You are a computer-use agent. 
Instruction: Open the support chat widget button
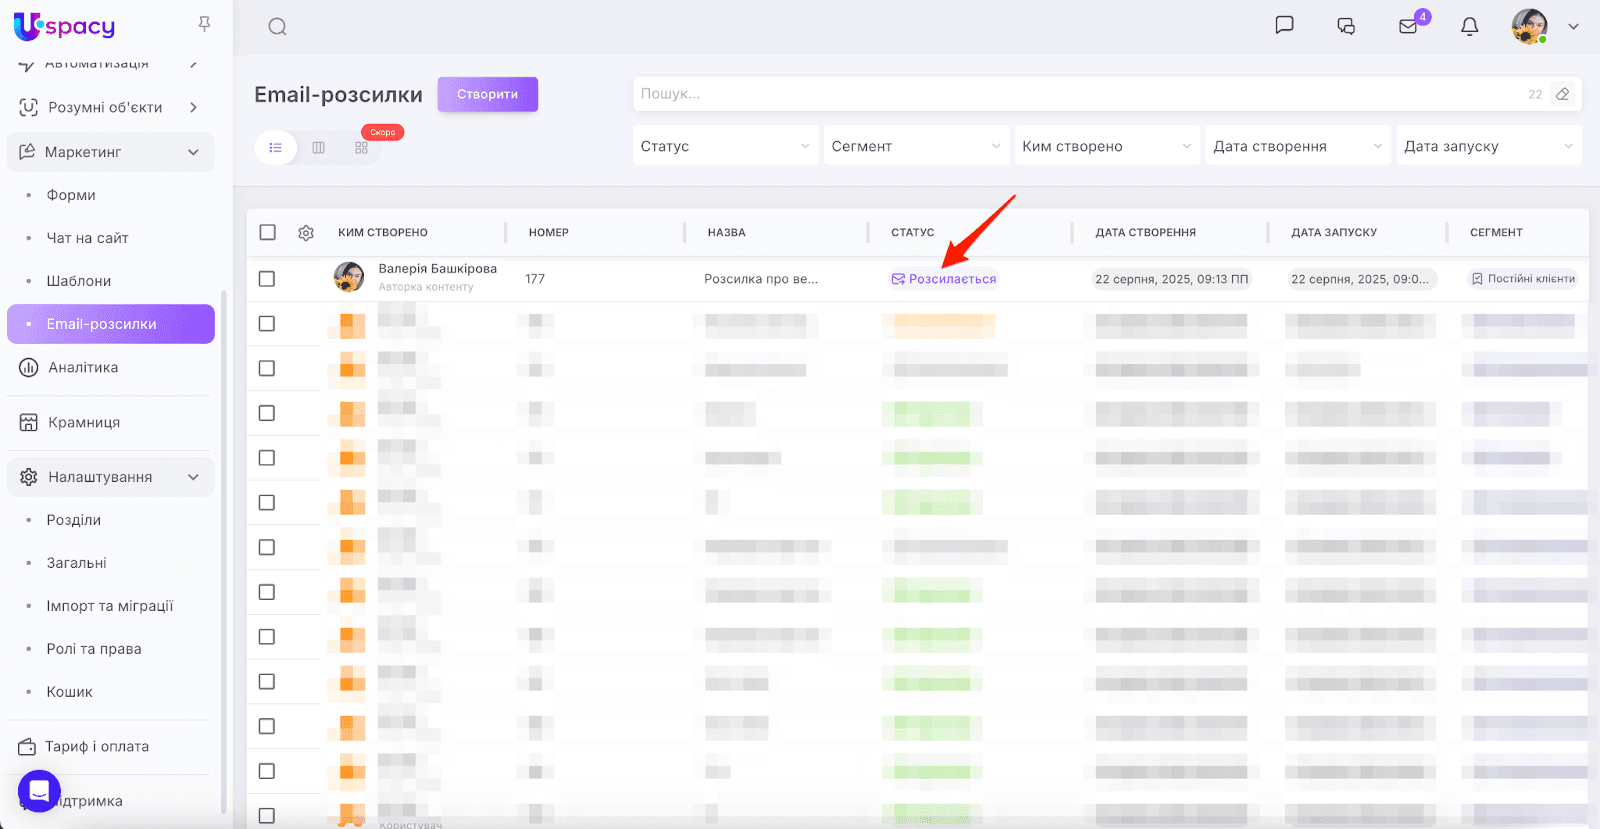click(39, 792)
